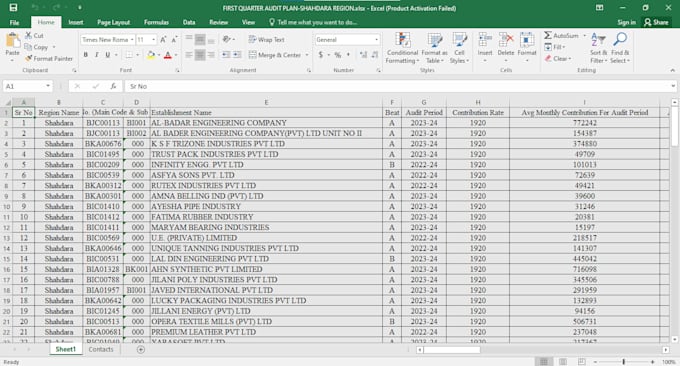Open the File menu

point(14,22)
